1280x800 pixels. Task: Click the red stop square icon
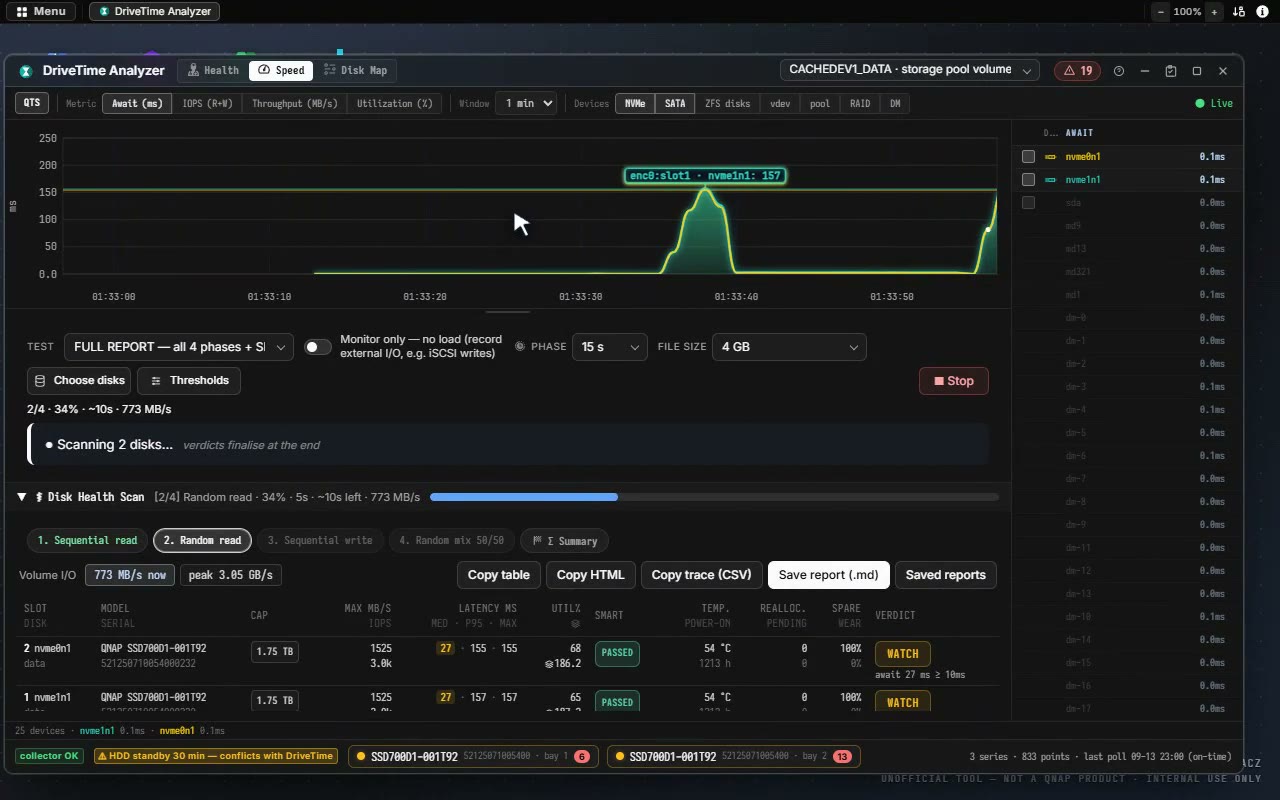click(x=939, y=381)
